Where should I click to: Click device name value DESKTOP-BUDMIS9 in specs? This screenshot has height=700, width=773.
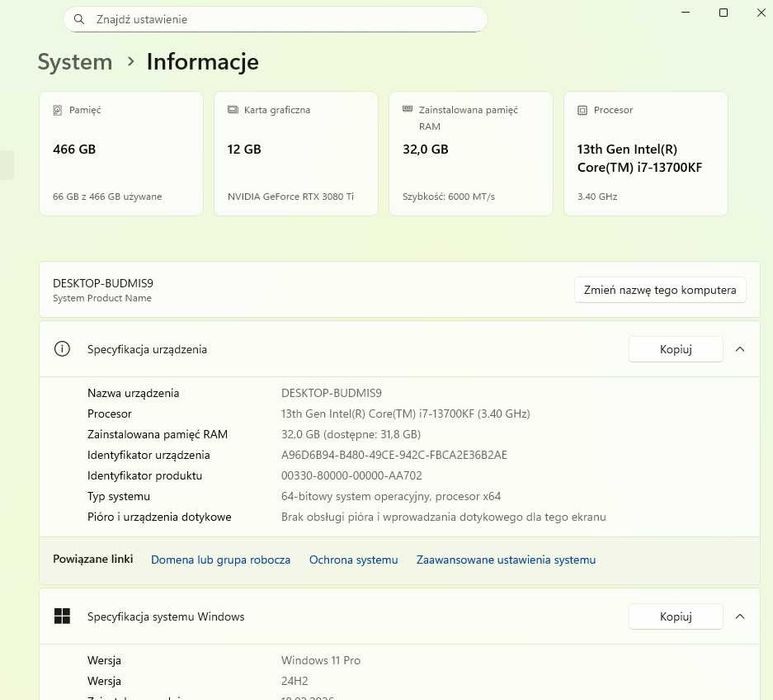(331, 393)
